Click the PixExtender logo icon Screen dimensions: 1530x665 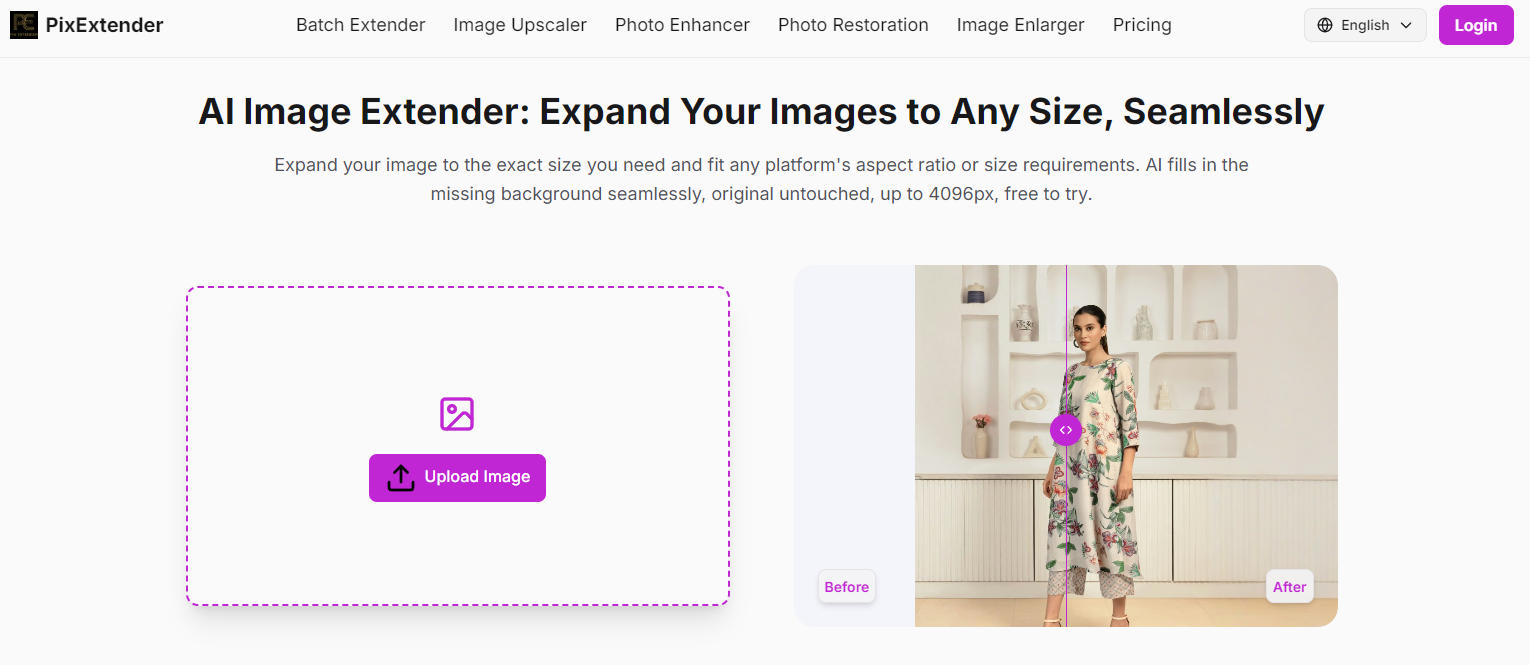click(24, 25)
